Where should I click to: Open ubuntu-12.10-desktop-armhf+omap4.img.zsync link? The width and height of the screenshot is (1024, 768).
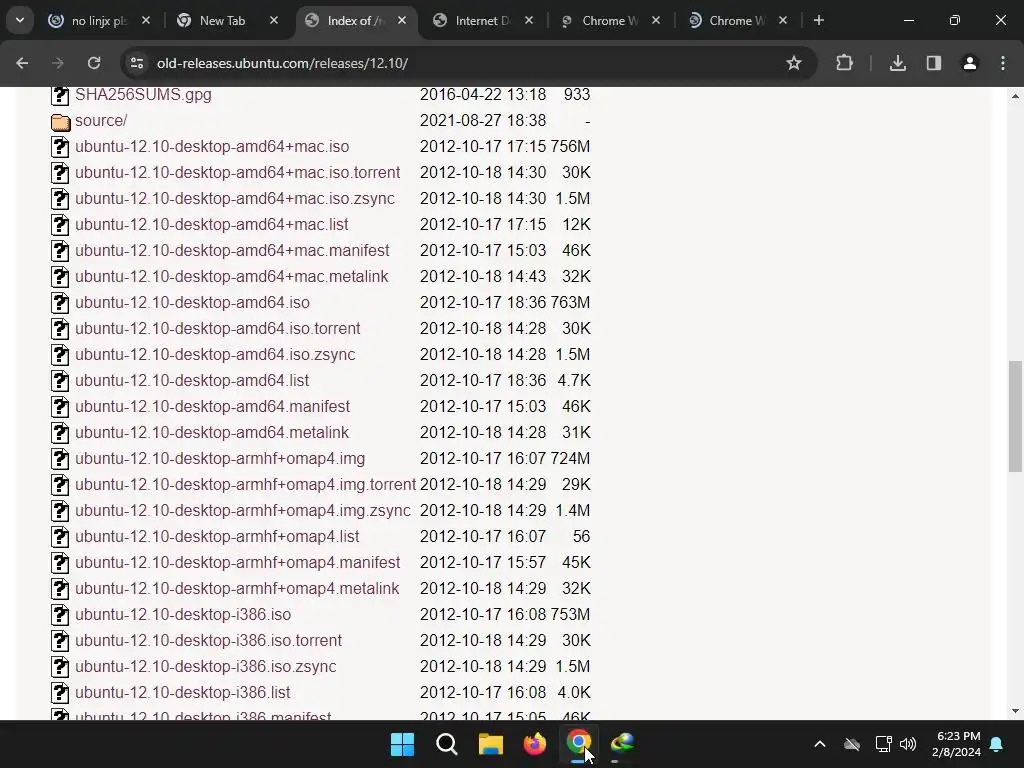click(x=243, y=510)
